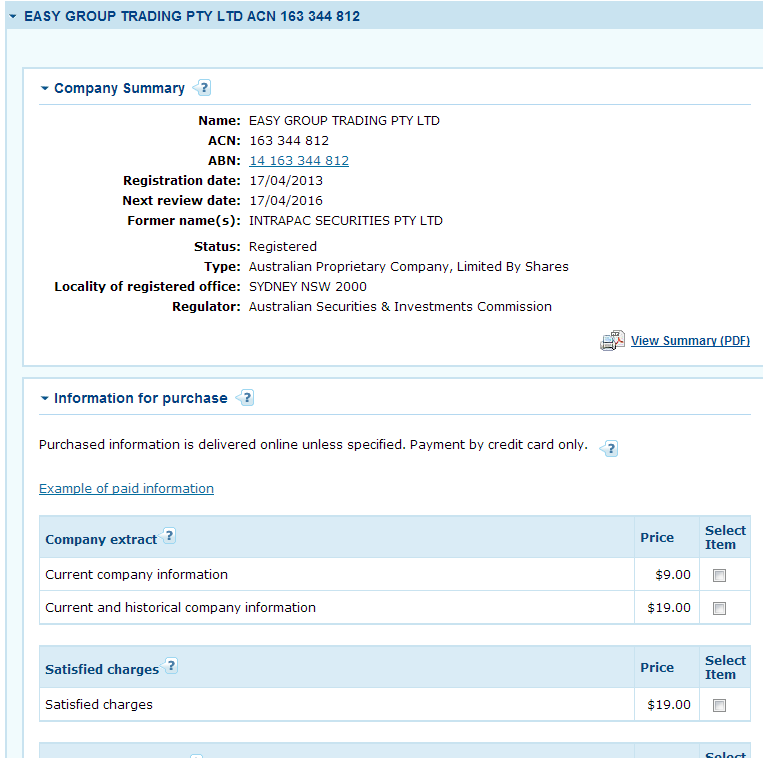This screenshot has width=763, height=758.
Task: Open View Summary (PDF) link
Action: 690,341
